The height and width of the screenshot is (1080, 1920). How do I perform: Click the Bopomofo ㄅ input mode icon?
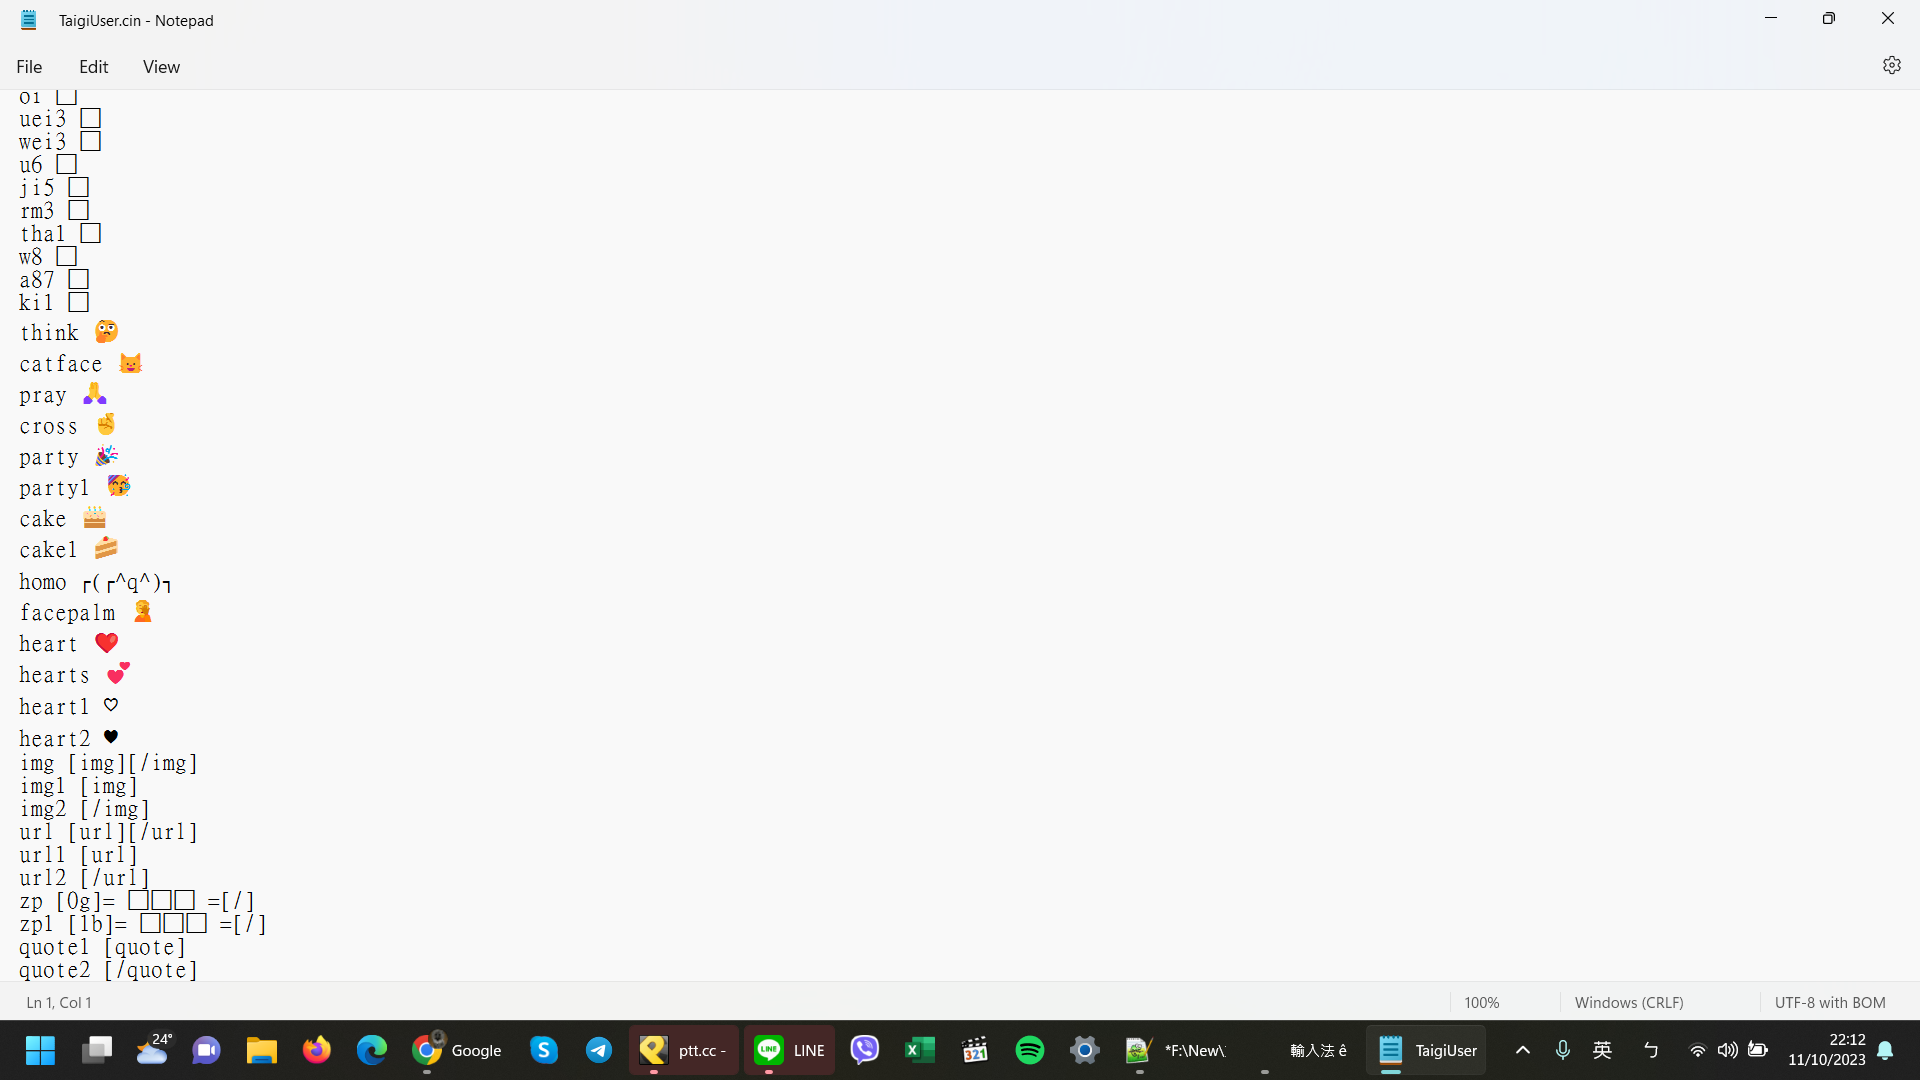[1651, 1050]
